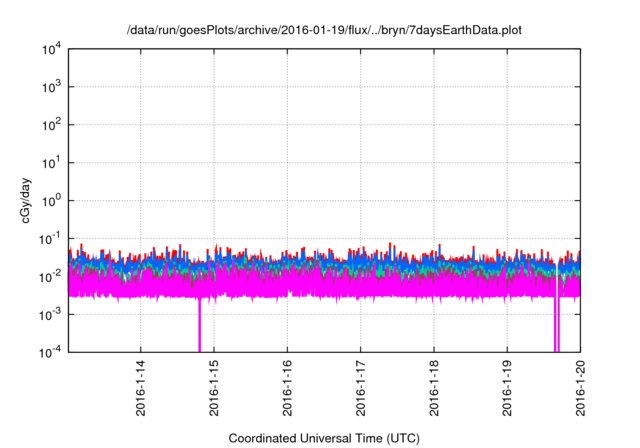This screenshot has height=448, width=640.
Task: Click the 10^0 y-axis tick label
Action: tap(52, 201)
